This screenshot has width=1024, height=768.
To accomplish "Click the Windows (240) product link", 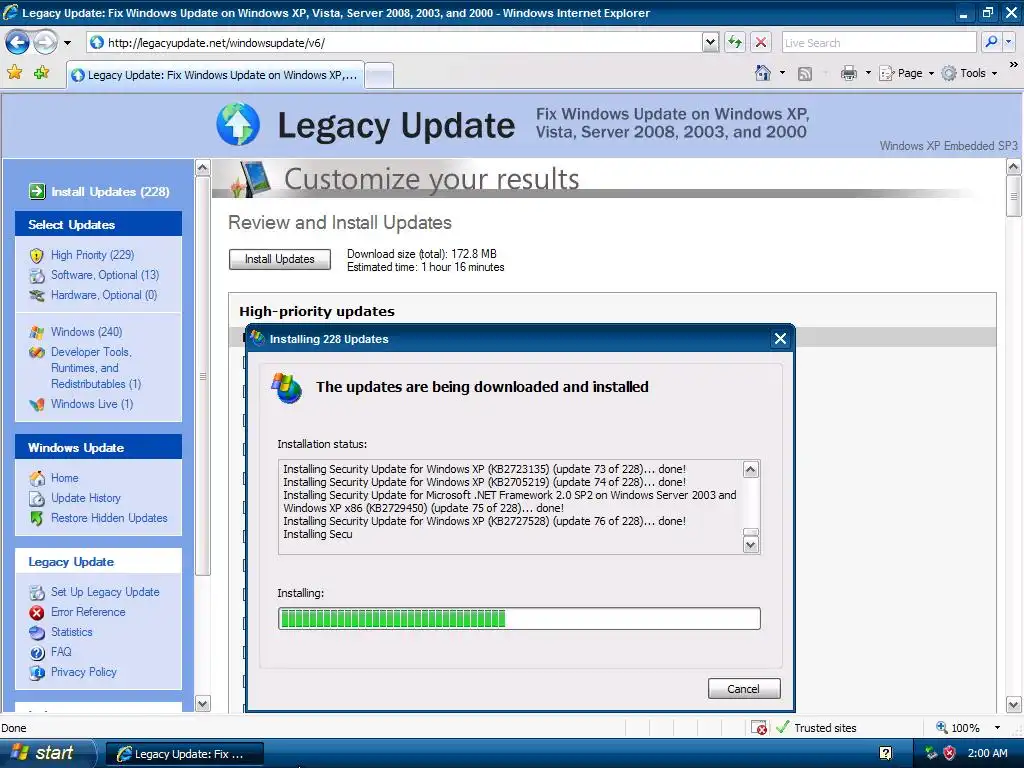I will (87, 332).
